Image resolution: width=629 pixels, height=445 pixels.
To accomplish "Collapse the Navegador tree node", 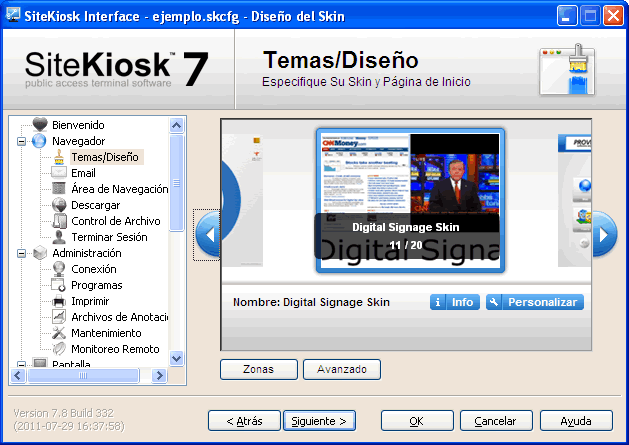I will point(21,141).
